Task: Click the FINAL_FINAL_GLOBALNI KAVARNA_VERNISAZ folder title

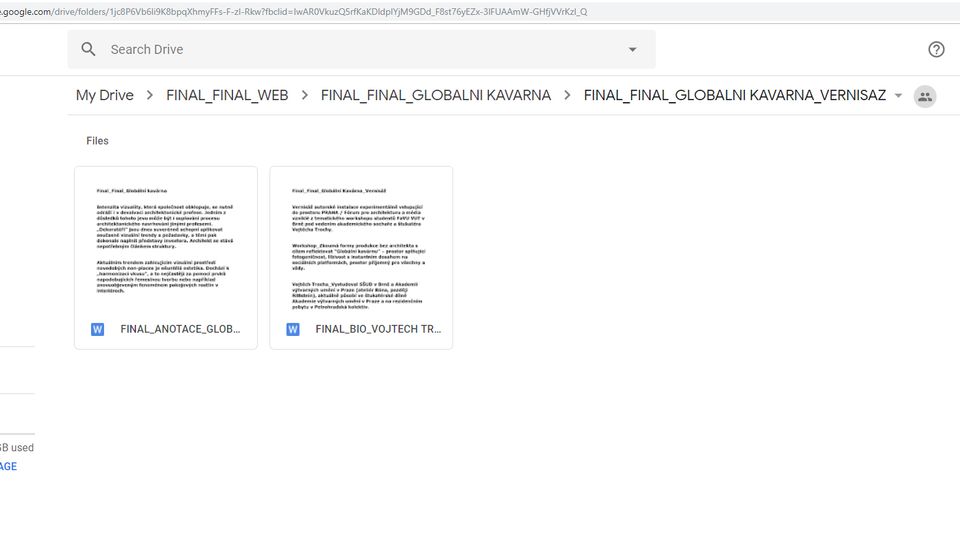Action: point(734,95)
